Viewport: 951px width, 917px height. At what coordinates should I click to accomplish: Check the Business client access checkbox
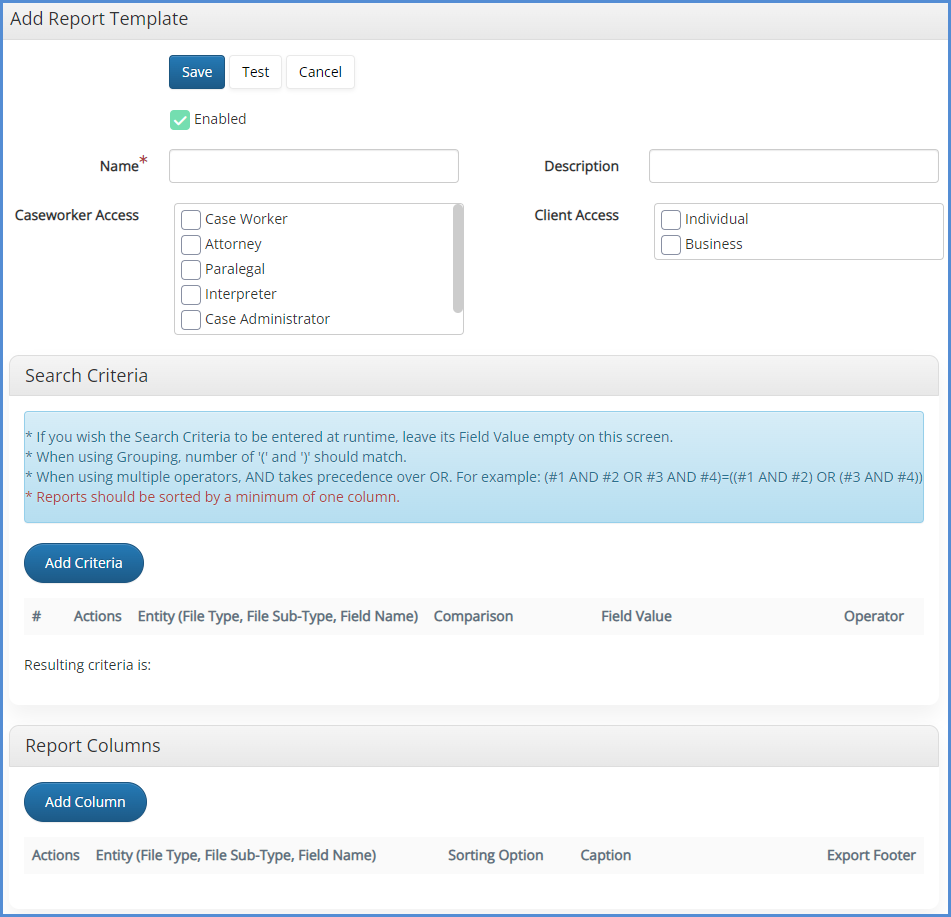pyautogui.click(x=671, y=245)
